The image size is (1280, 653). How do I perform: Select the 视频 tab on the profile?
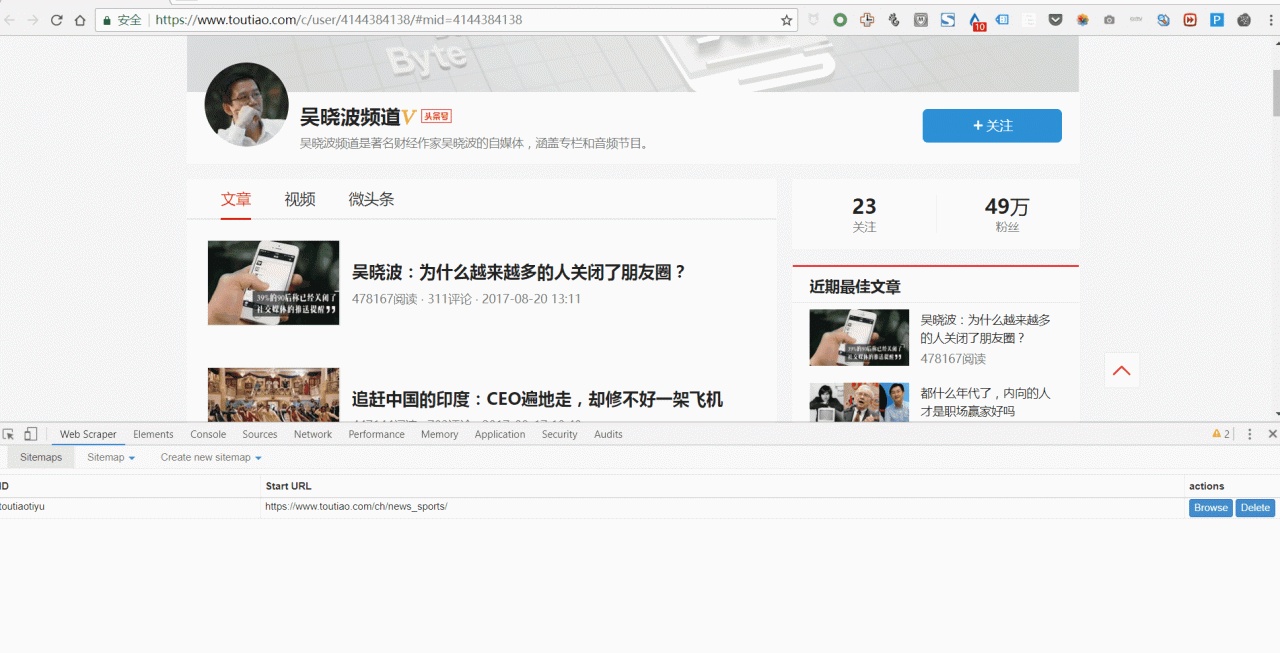click(300, 199)
